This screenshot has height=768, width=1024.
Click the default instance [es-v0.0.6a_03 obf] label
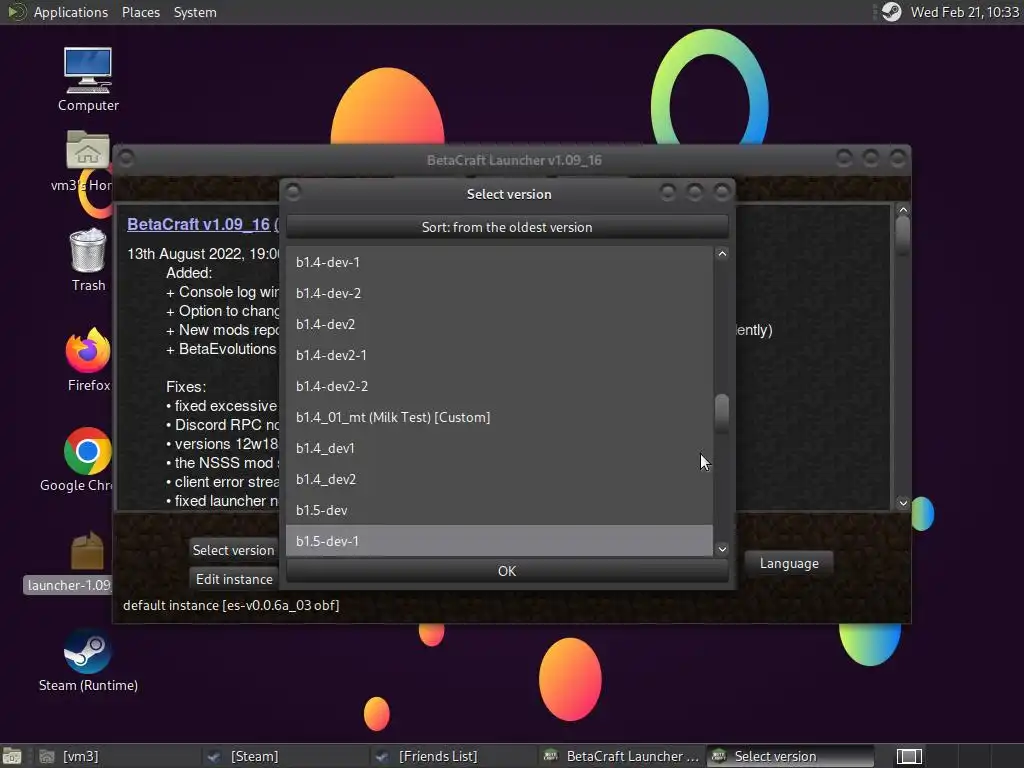tap(231, 605)
